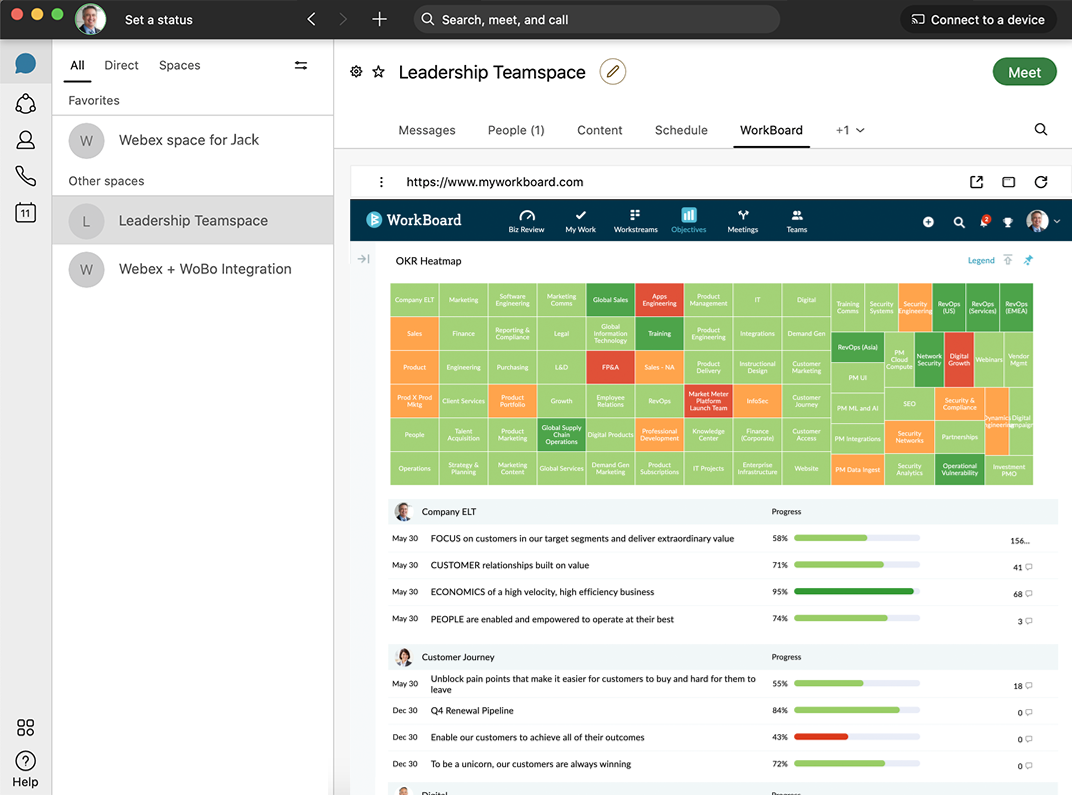Open Webex space for Jack

[193, 140]
